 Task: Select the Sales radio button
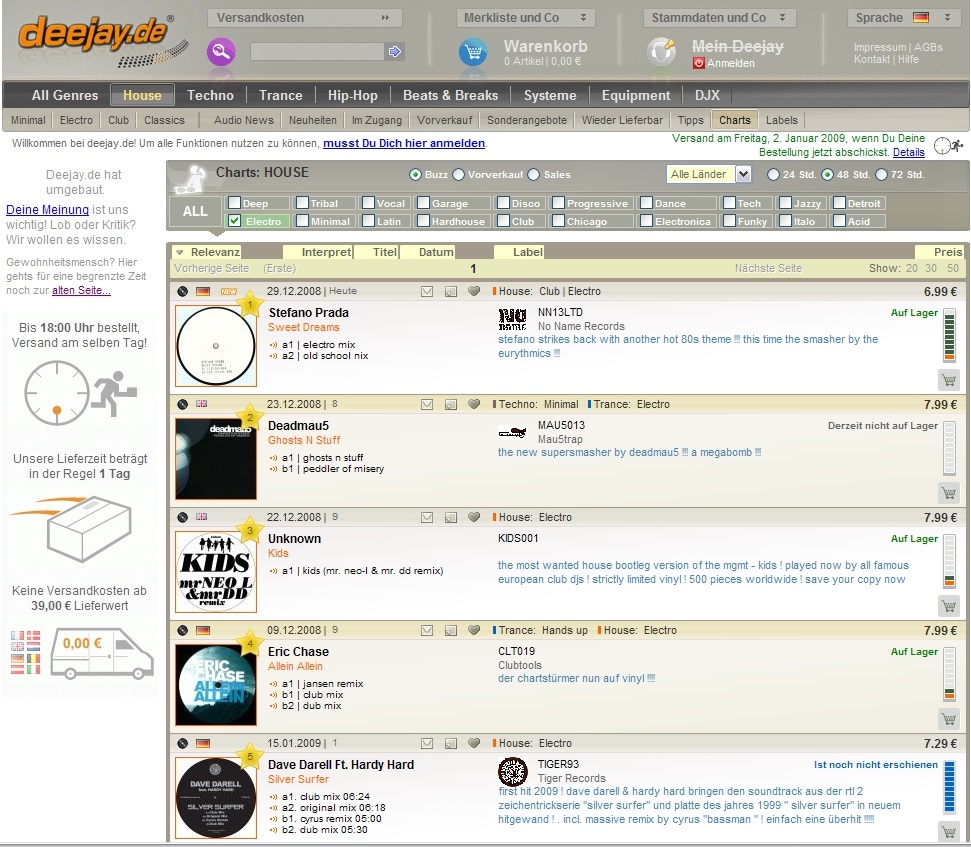coord(534,175)
